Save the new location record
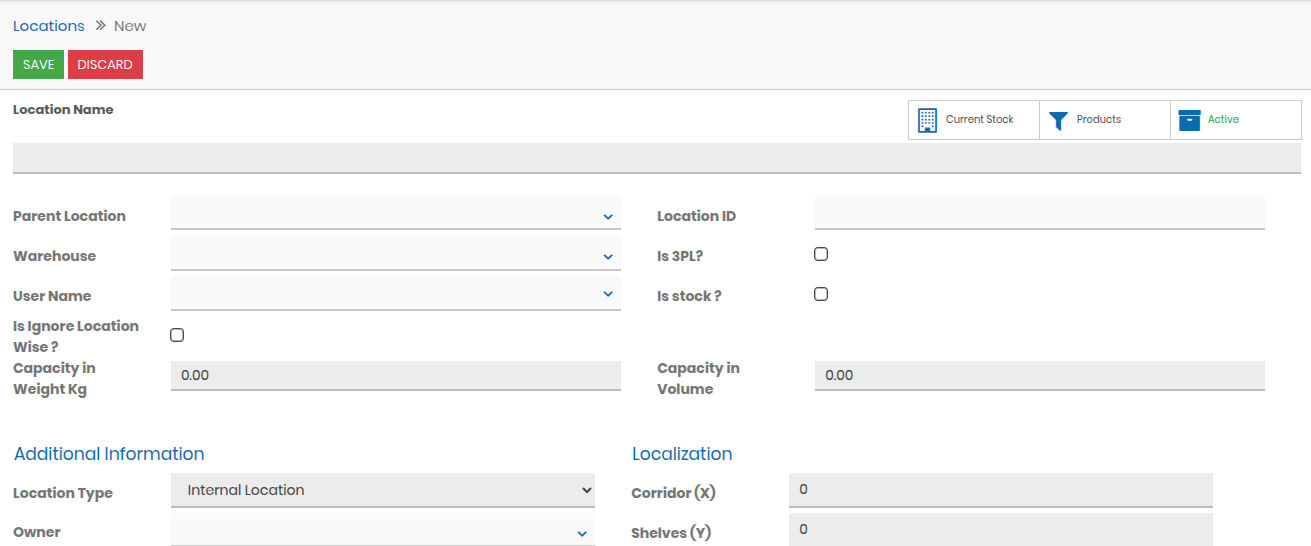 (38, 65)
